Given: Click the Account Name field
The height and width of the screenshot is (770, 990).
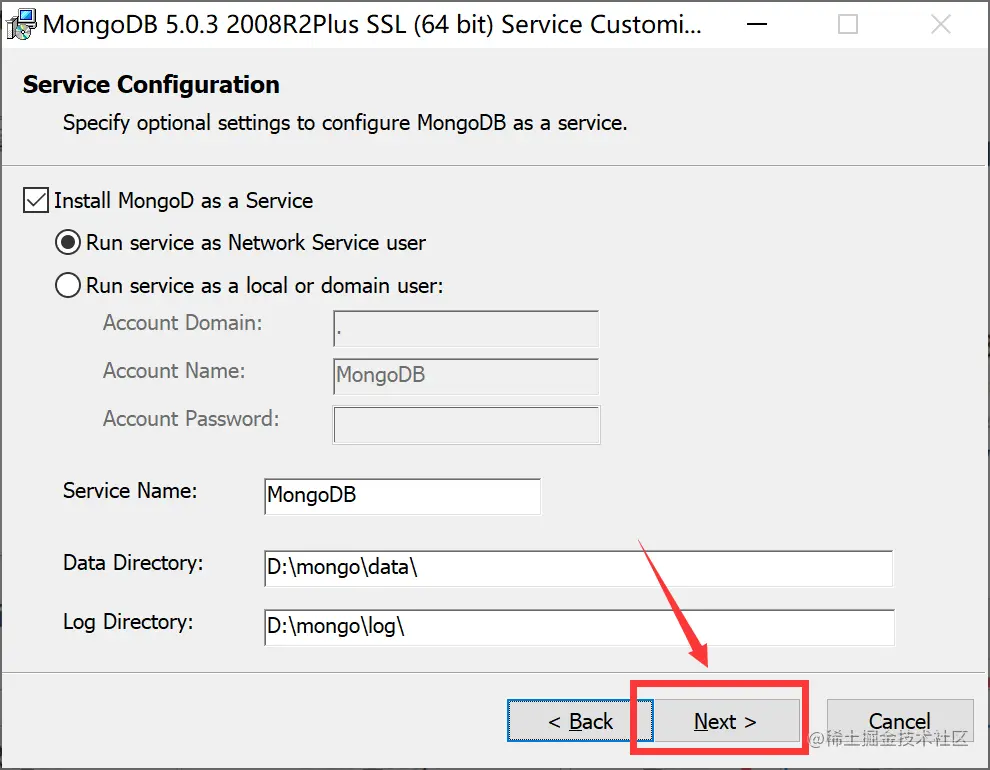Looking at the screenshot, I should pos(466,376).
